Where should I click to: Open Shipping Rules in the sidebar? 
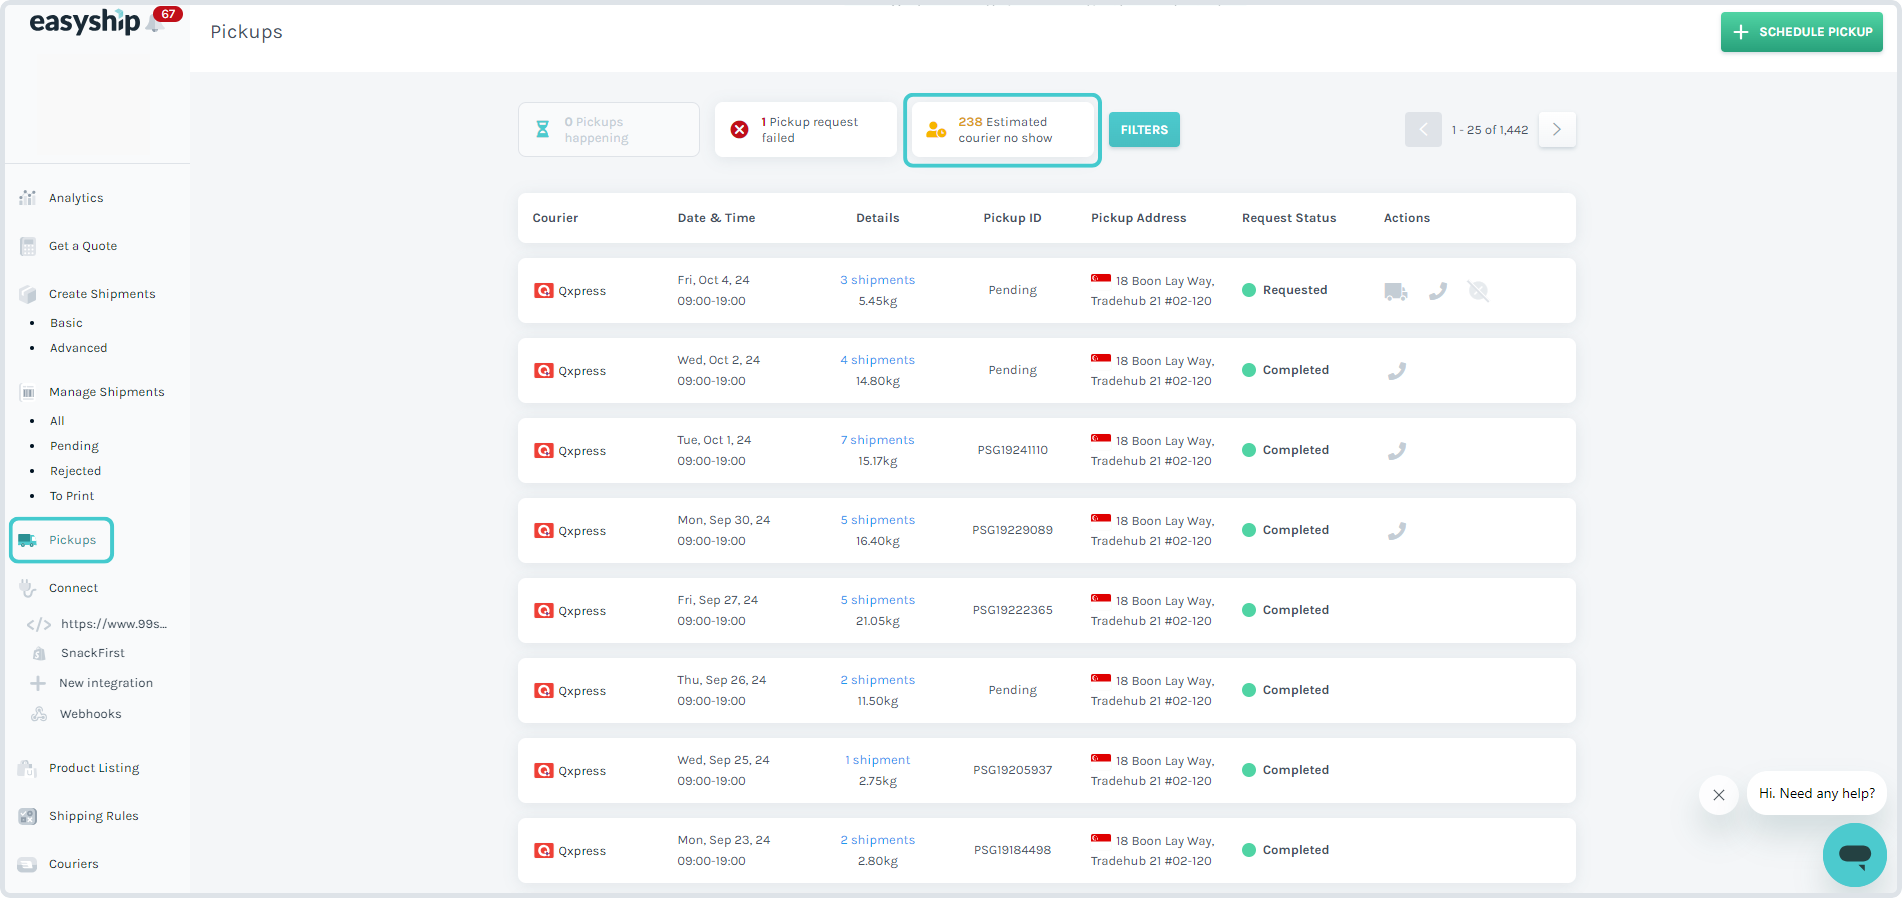tap(93, 816)
